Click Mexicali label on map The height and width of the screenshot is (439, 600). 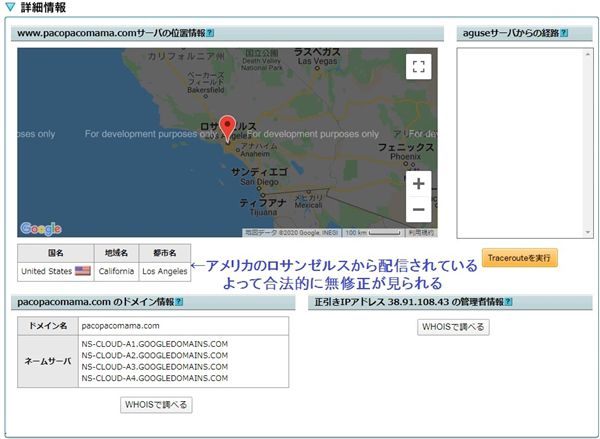click(308, 206)
